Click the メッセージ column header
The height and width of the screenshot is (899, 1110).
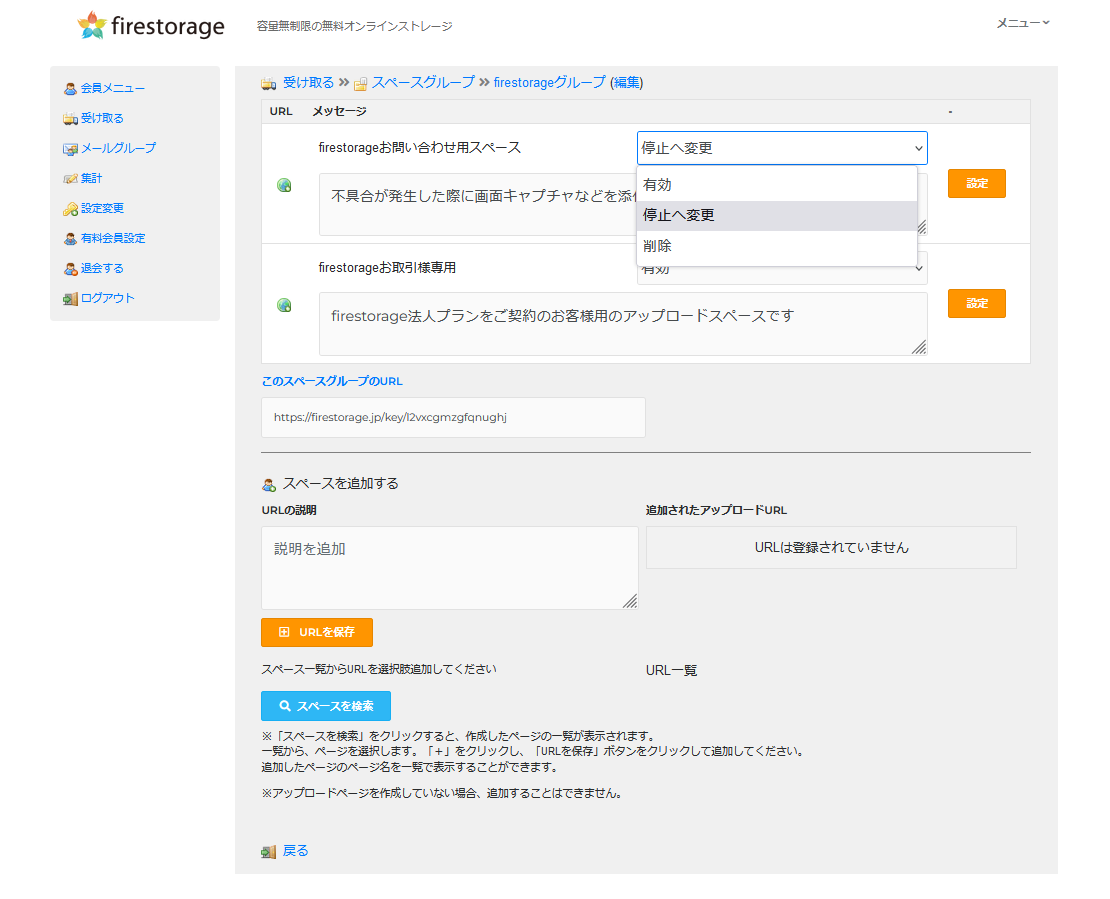coord(340,111)
